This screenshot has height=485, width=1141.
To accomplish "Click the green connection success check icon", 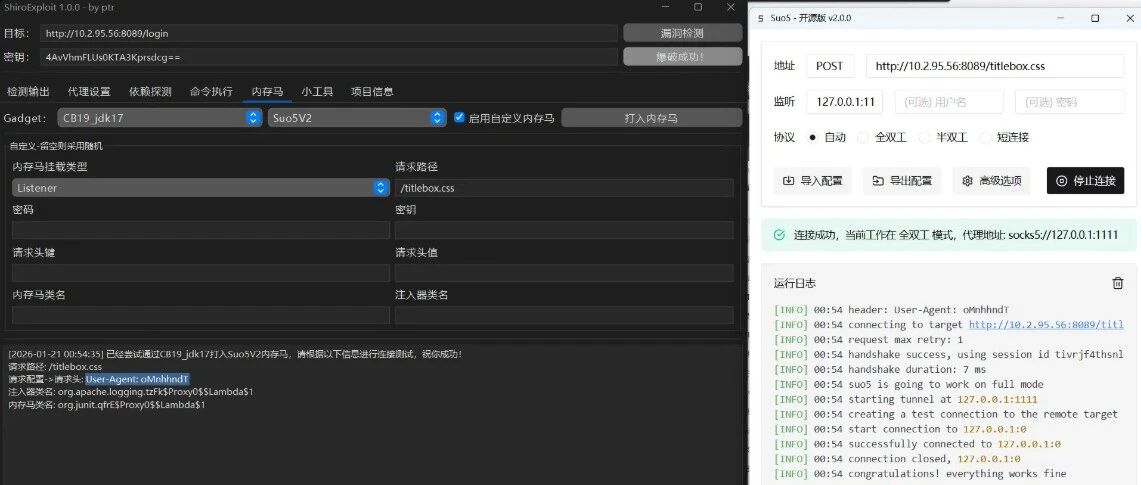I will pos(779,235).
